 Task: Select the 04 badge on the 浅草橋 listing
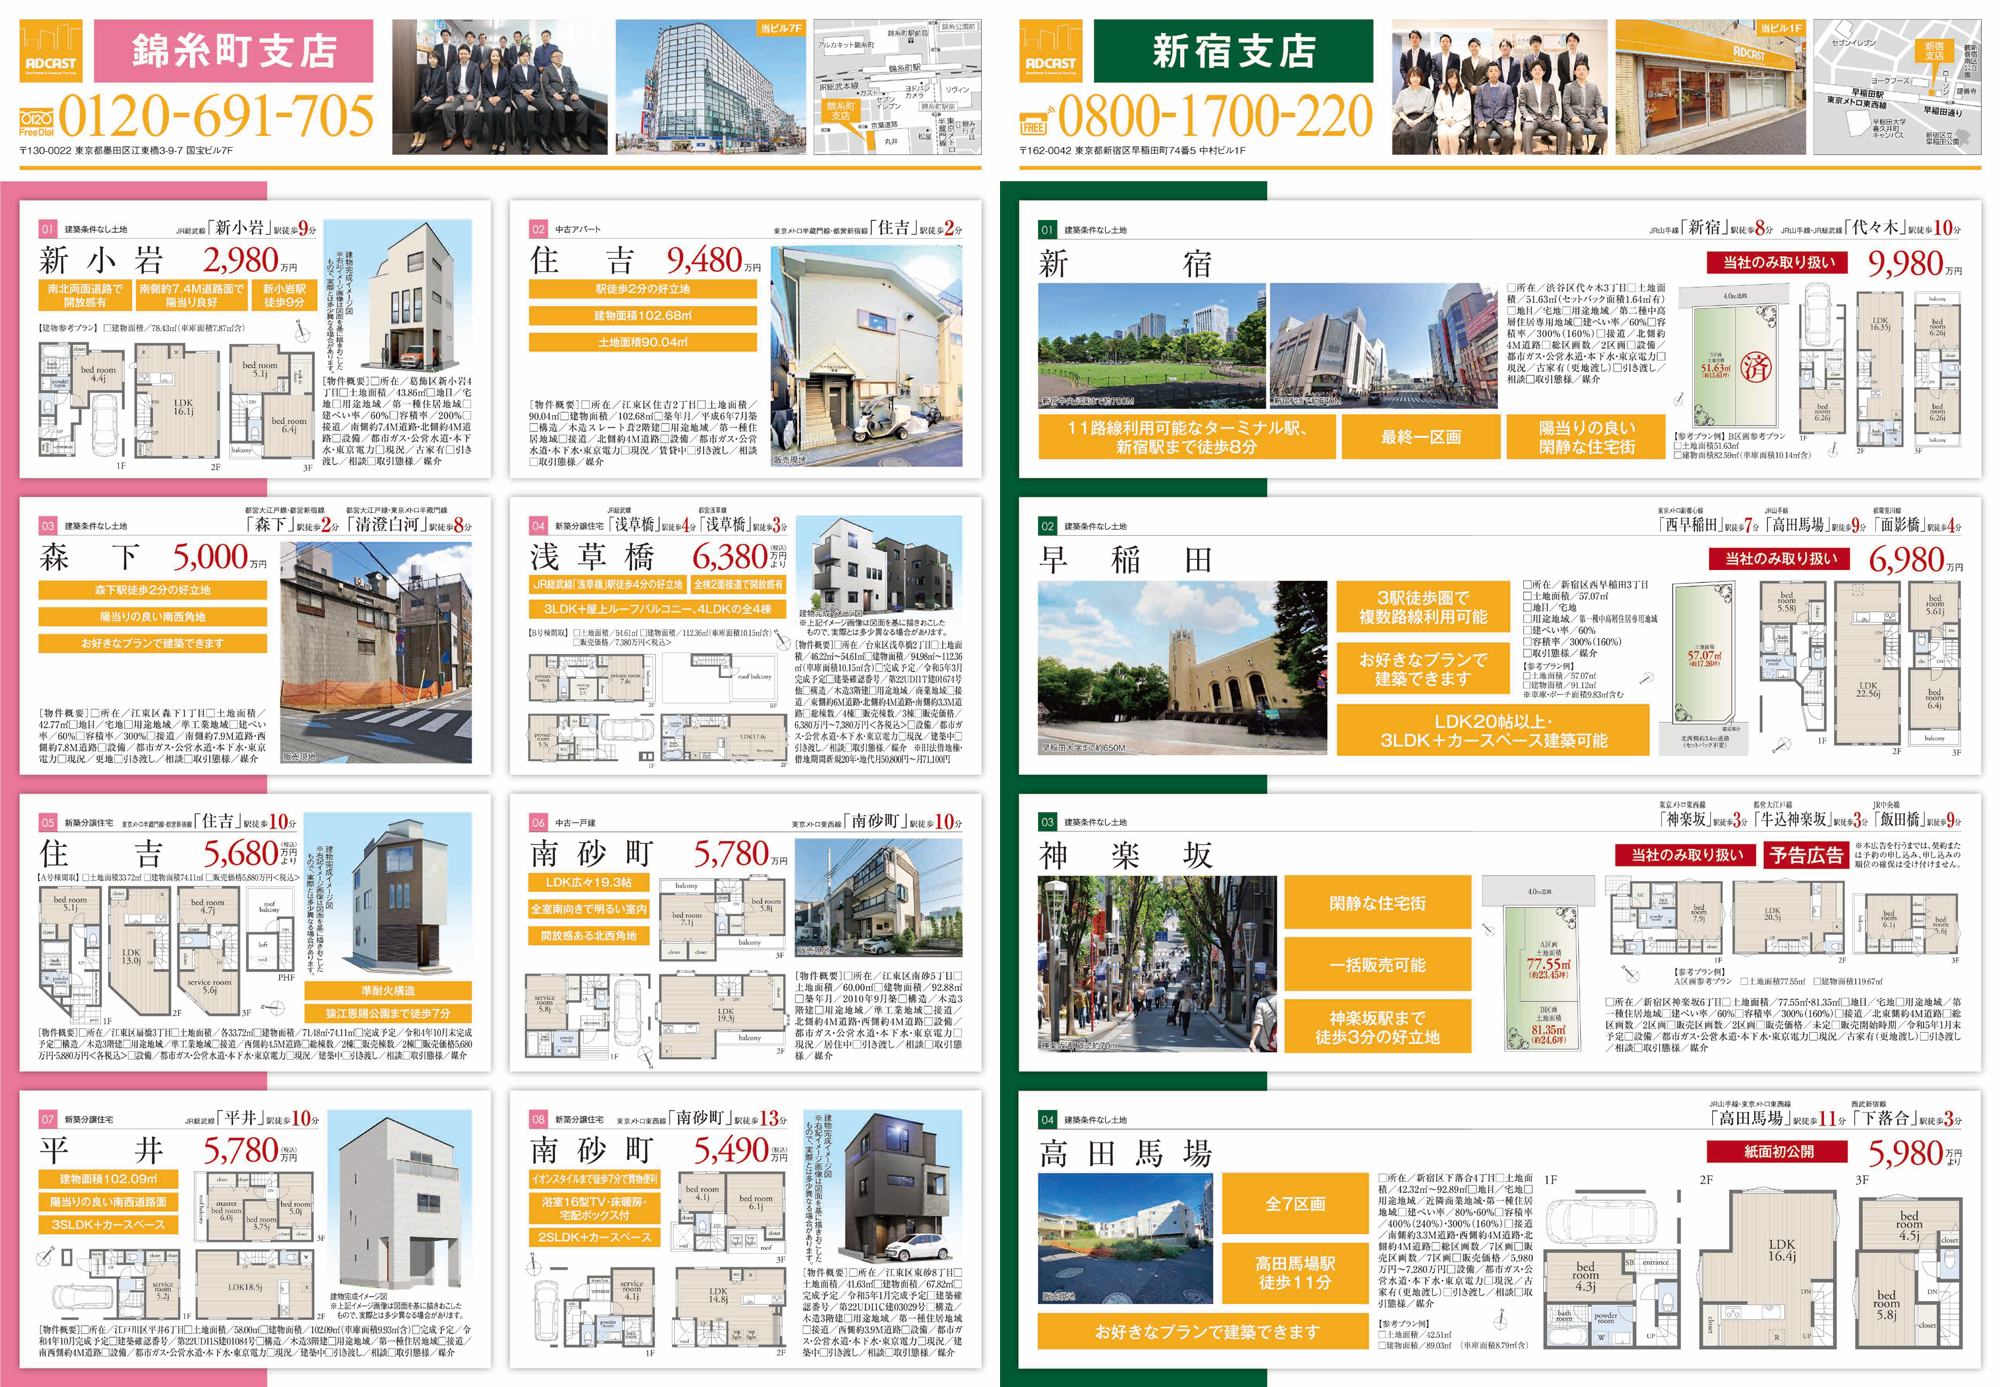[x=538, y=526]
